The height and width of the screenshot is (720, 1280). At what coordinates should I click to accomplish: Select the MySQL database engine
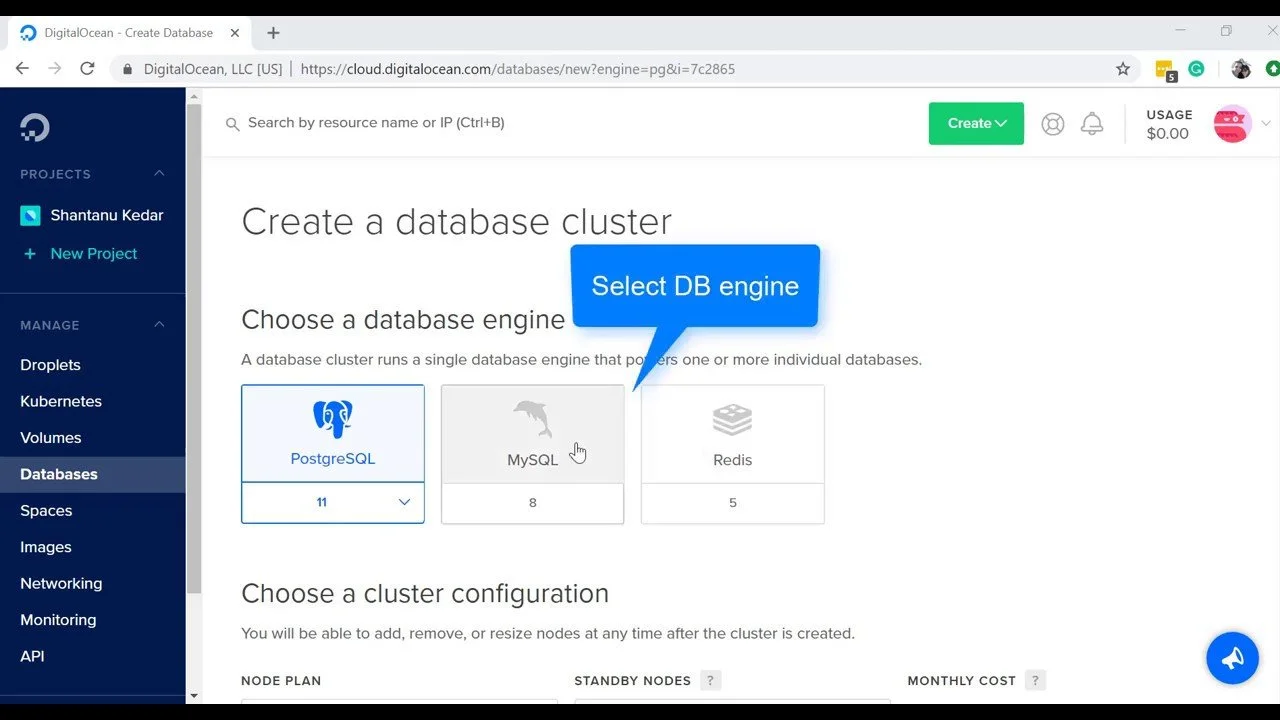pos(533,434)
